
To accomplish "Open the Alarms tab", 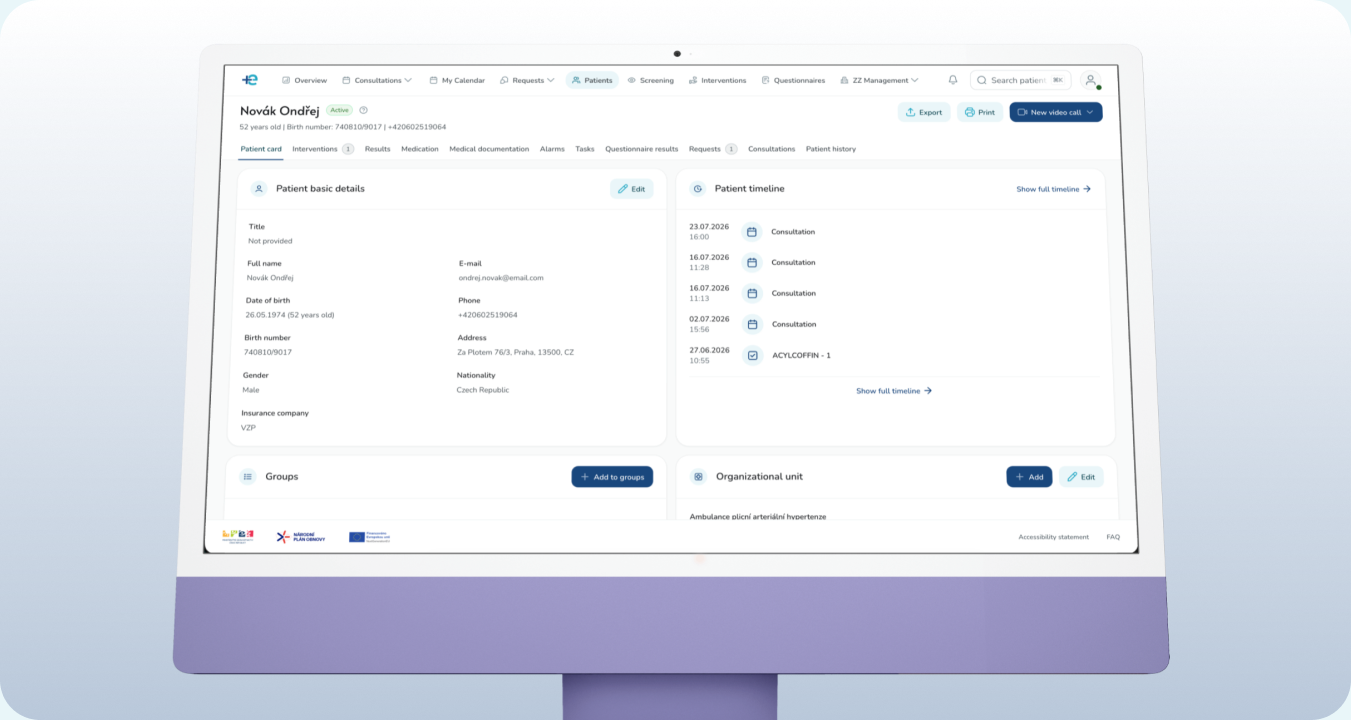I will click(x=552, y=149).
